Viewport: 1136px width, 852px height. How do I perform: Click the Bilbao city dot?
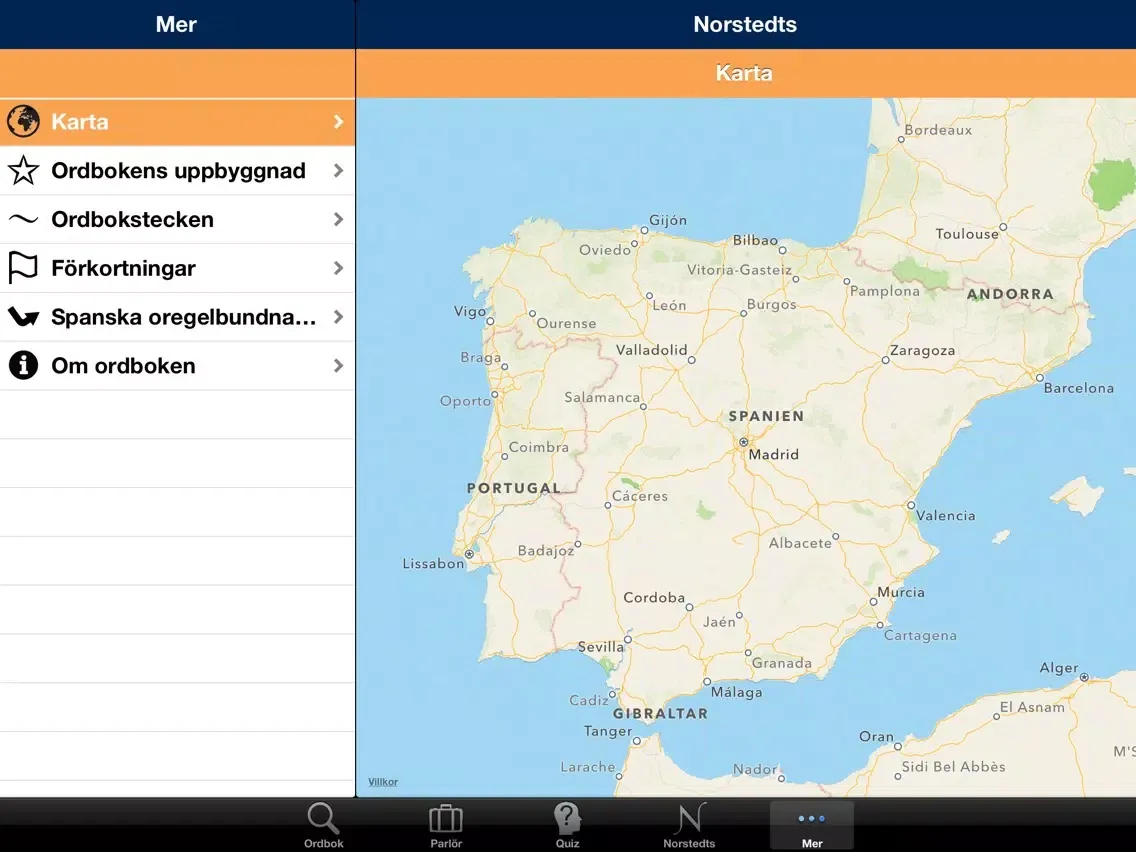tap(782, 250)
